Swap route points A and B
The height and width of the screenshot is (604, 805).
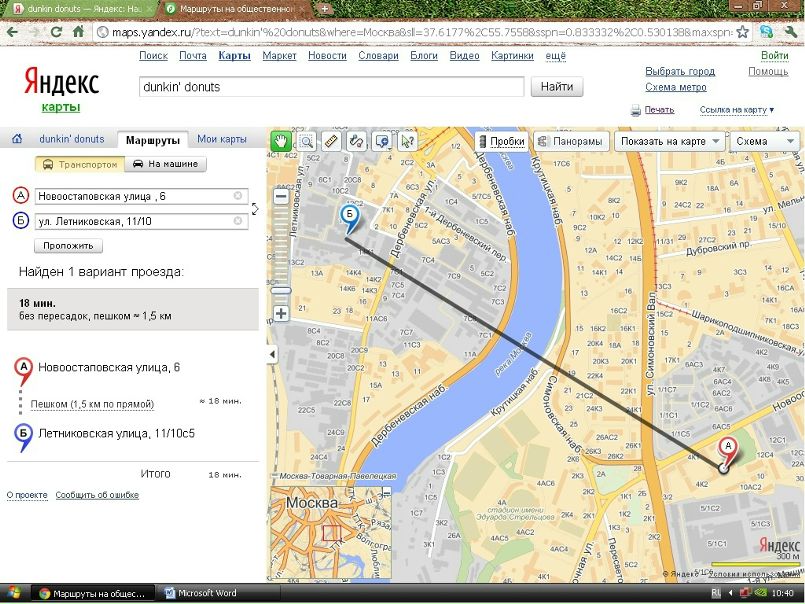coord(255,209)
